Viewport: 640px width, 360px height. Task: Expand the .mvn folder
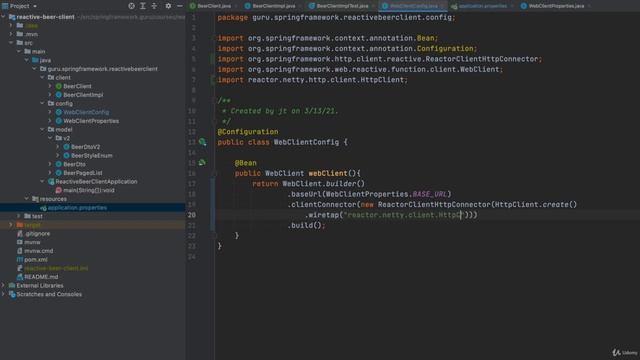pos(11,34)
